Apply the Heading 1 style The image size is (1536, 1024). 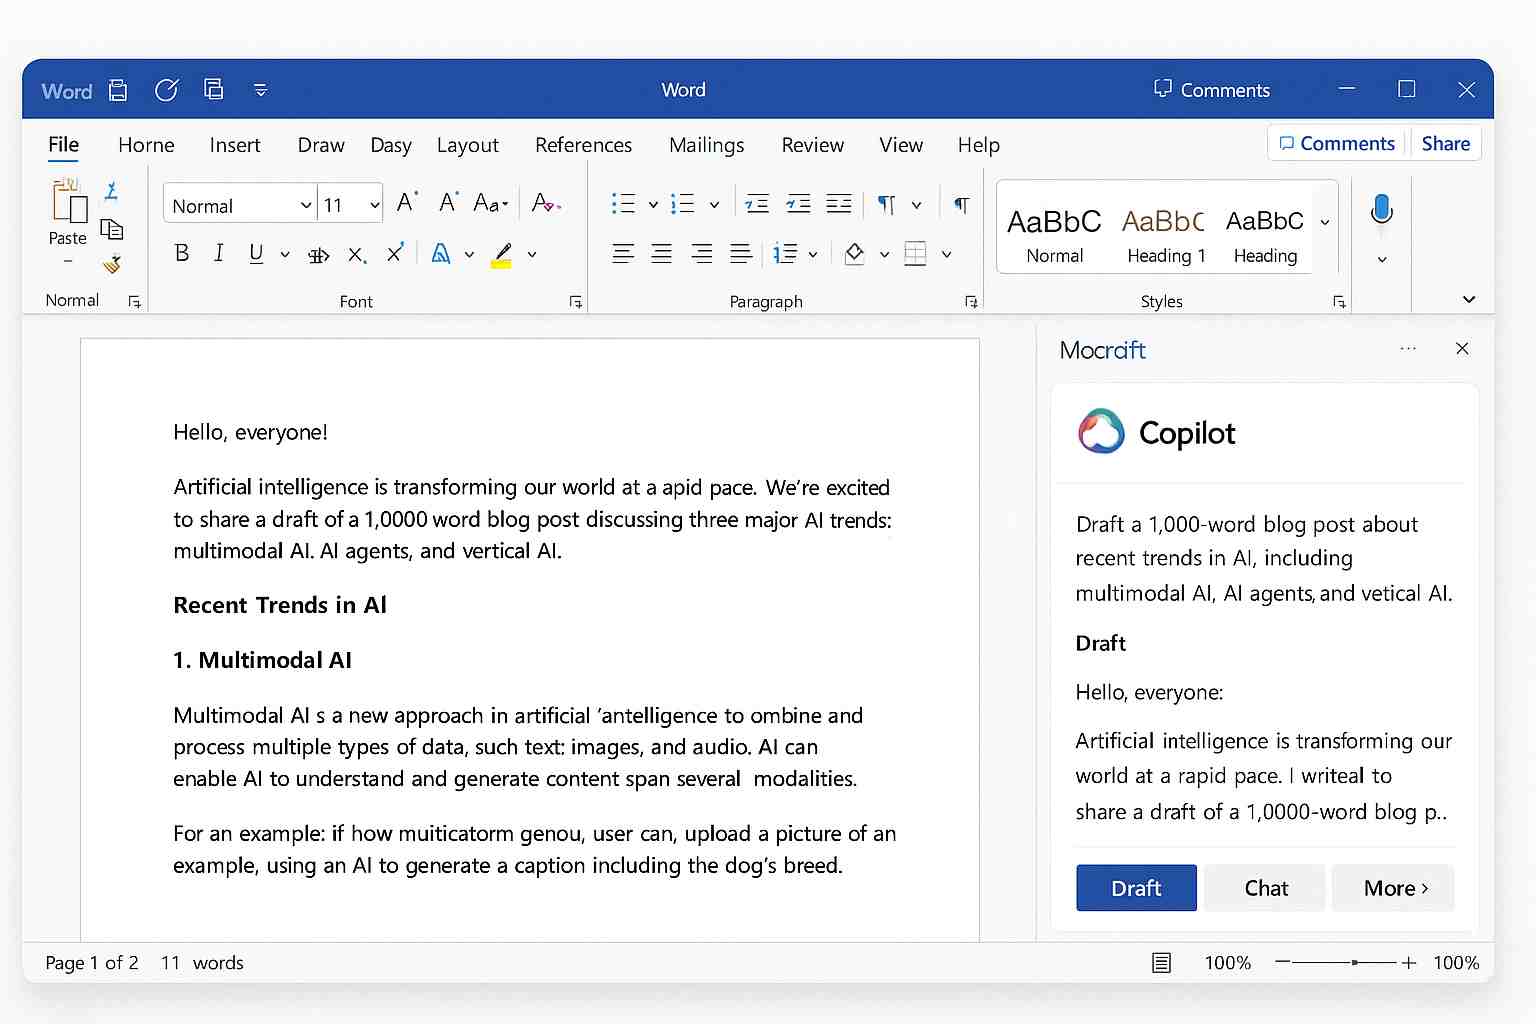[1165, 236]
